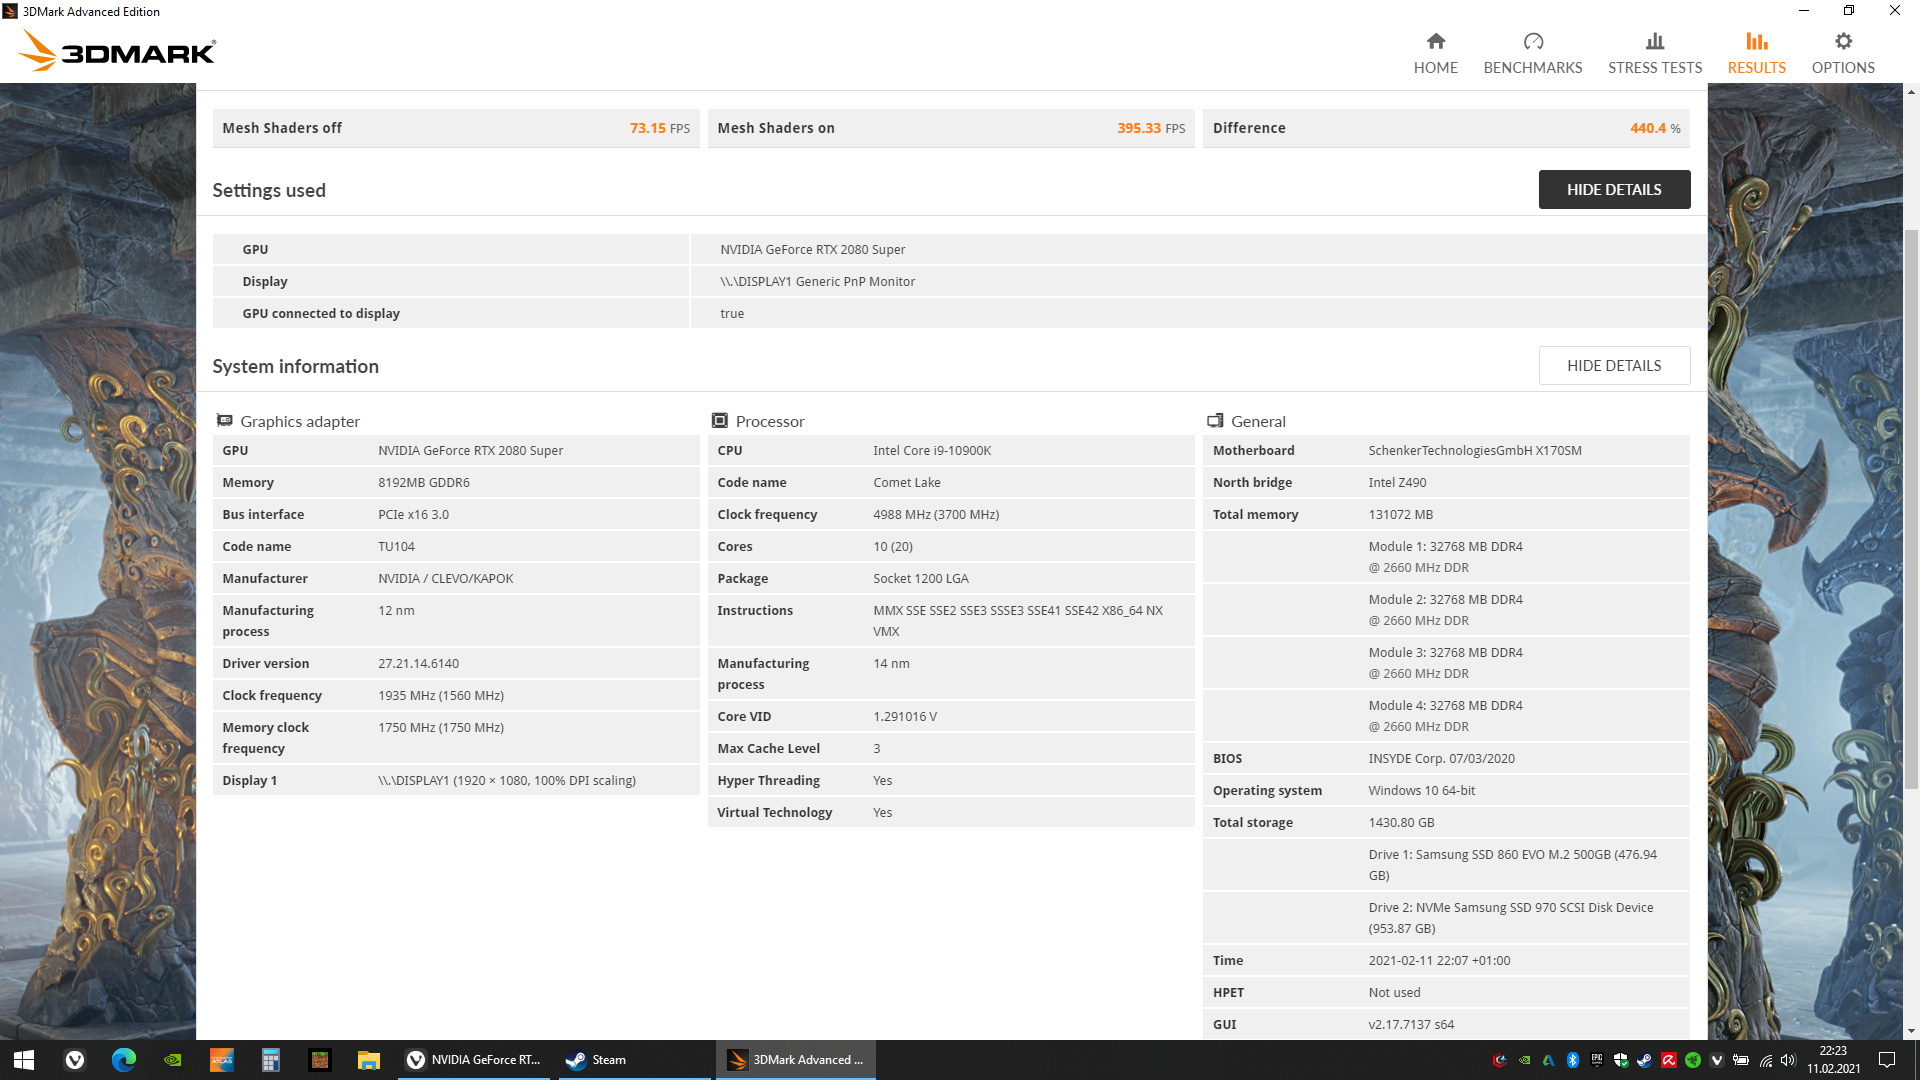Click the Processor section chip icon
Image resolution: width=1920 pixels, height=1080 pixels.
point(720,421)
